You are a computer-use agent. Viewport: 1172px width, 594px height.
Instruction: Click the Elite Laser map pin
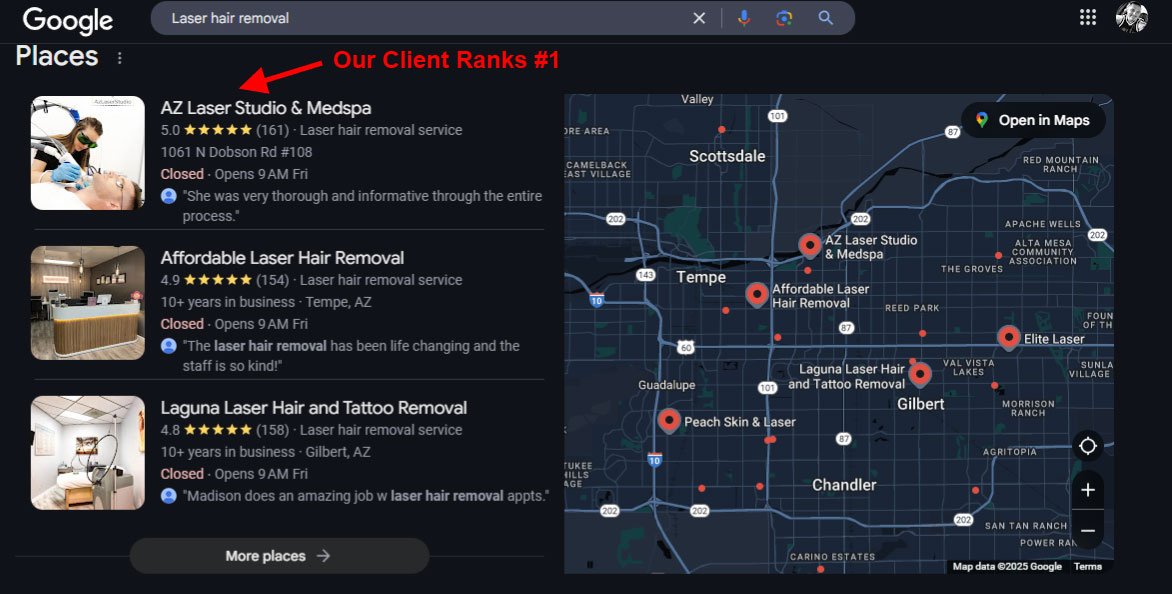[1008, 337]
